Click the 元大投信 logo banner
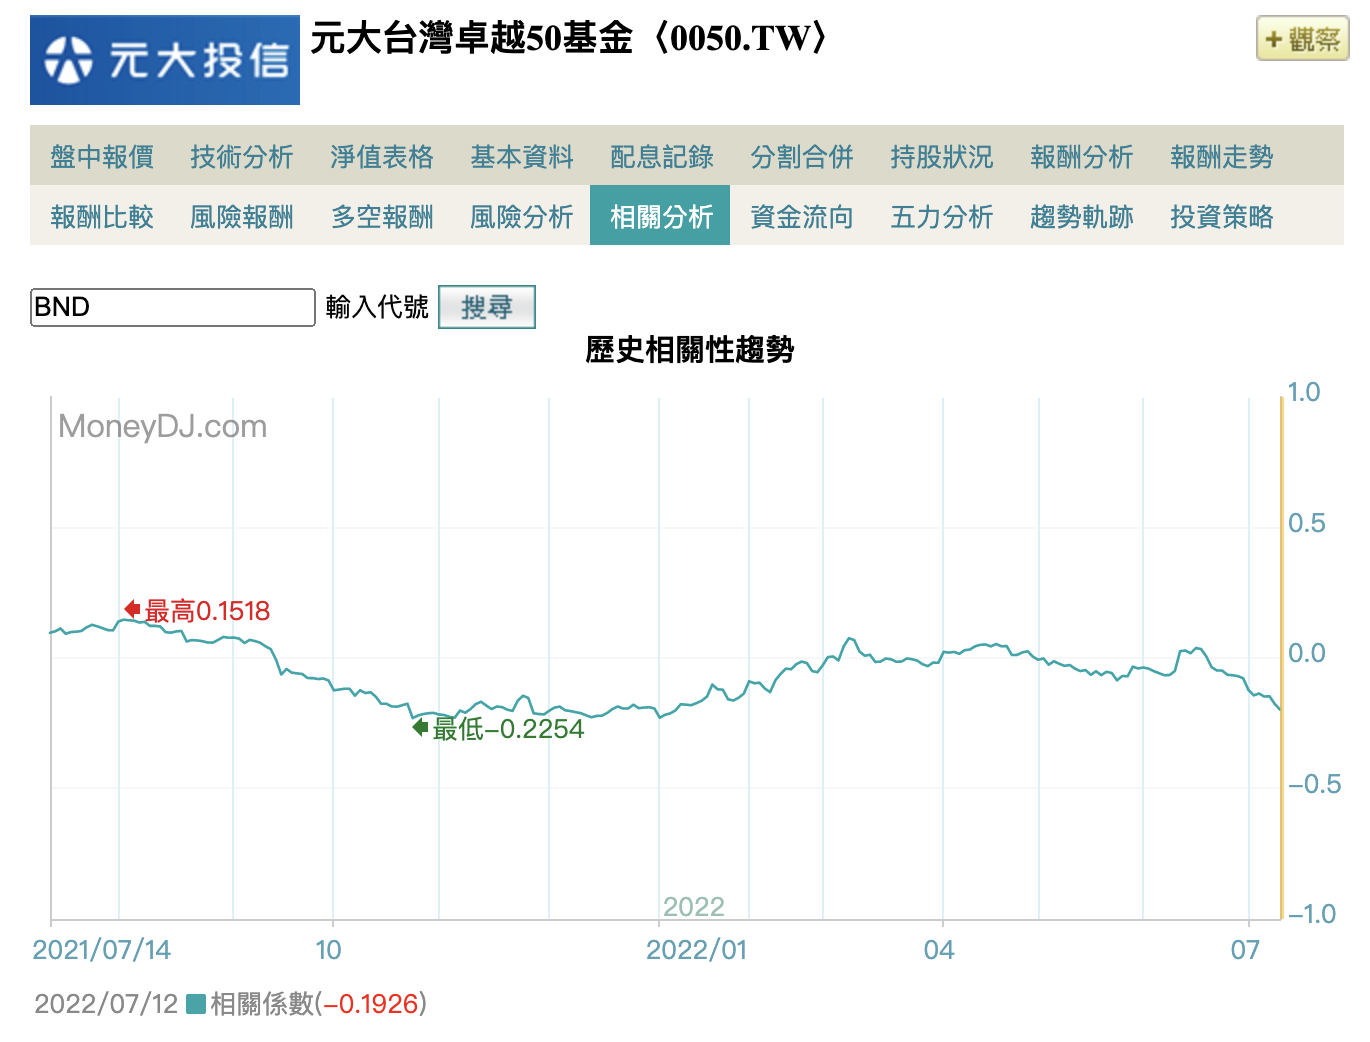This screenshot has height=1042, width=1370. (x=165, y=60)
